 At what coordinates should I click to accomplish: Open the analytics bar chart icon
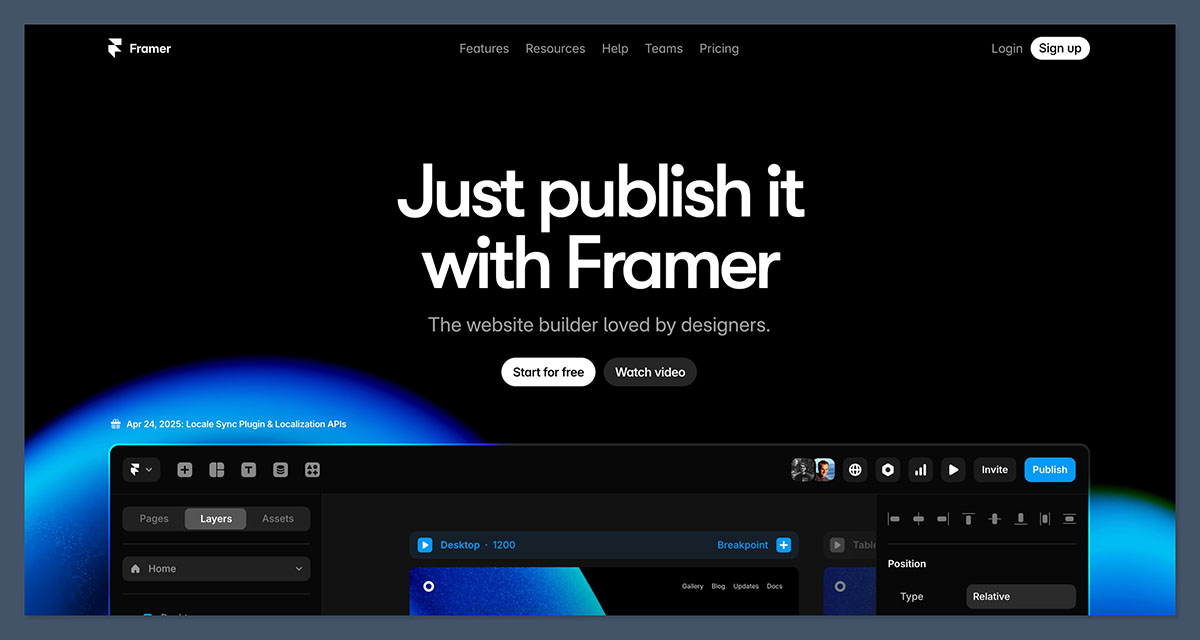921,470
